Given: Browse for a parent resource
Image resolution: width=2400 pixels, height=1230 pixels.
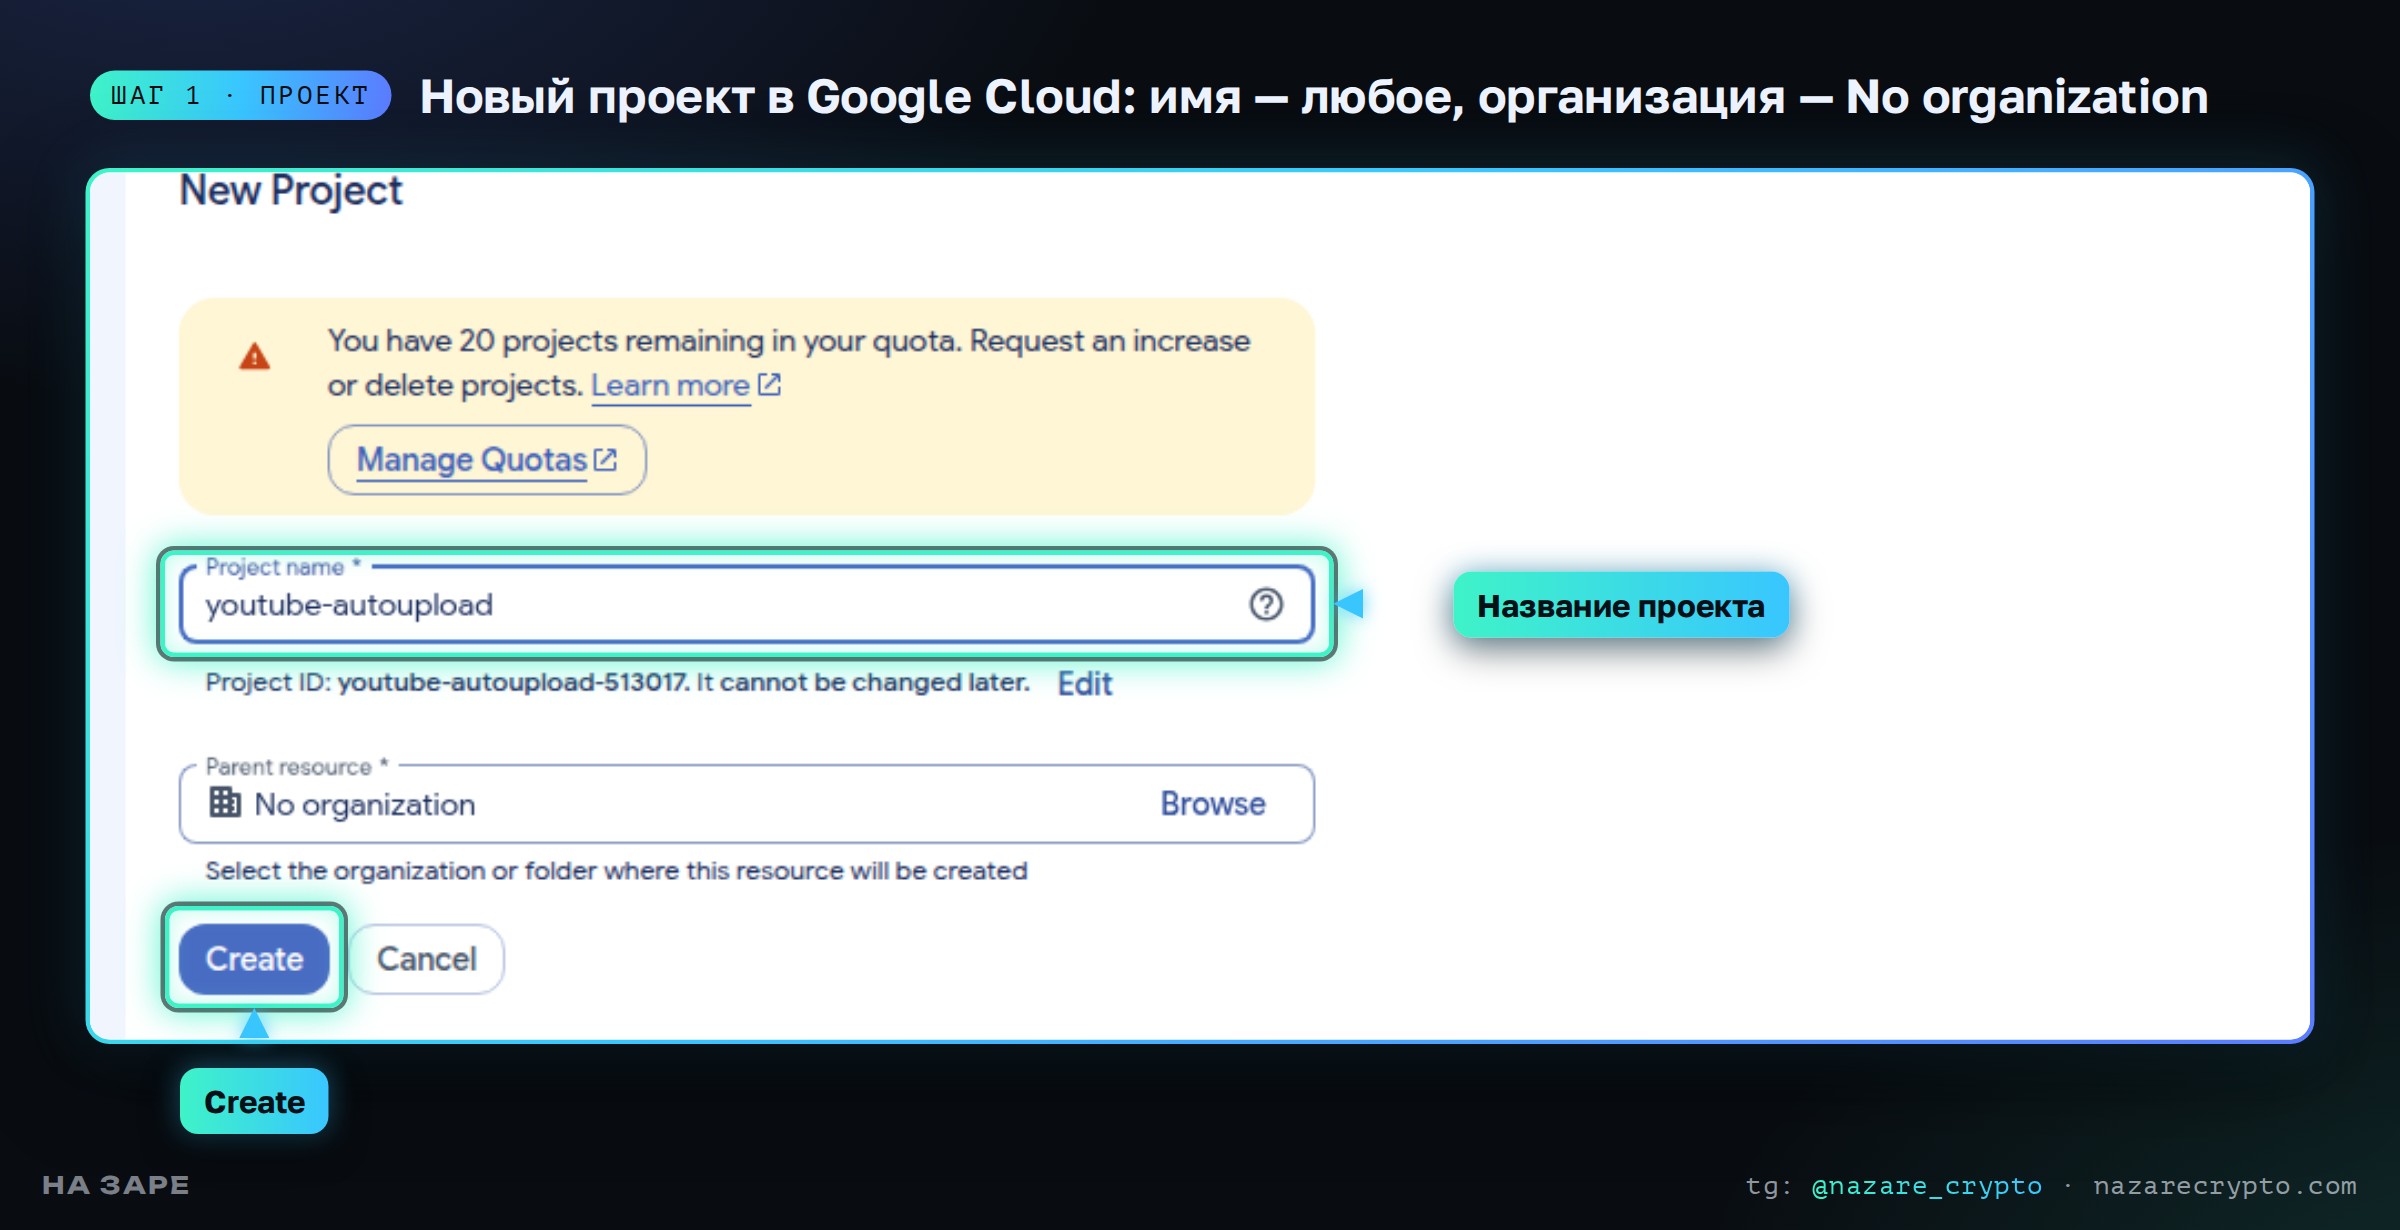Looking at the screenshot, I should pyautogui.click(x=1213, y=803).
